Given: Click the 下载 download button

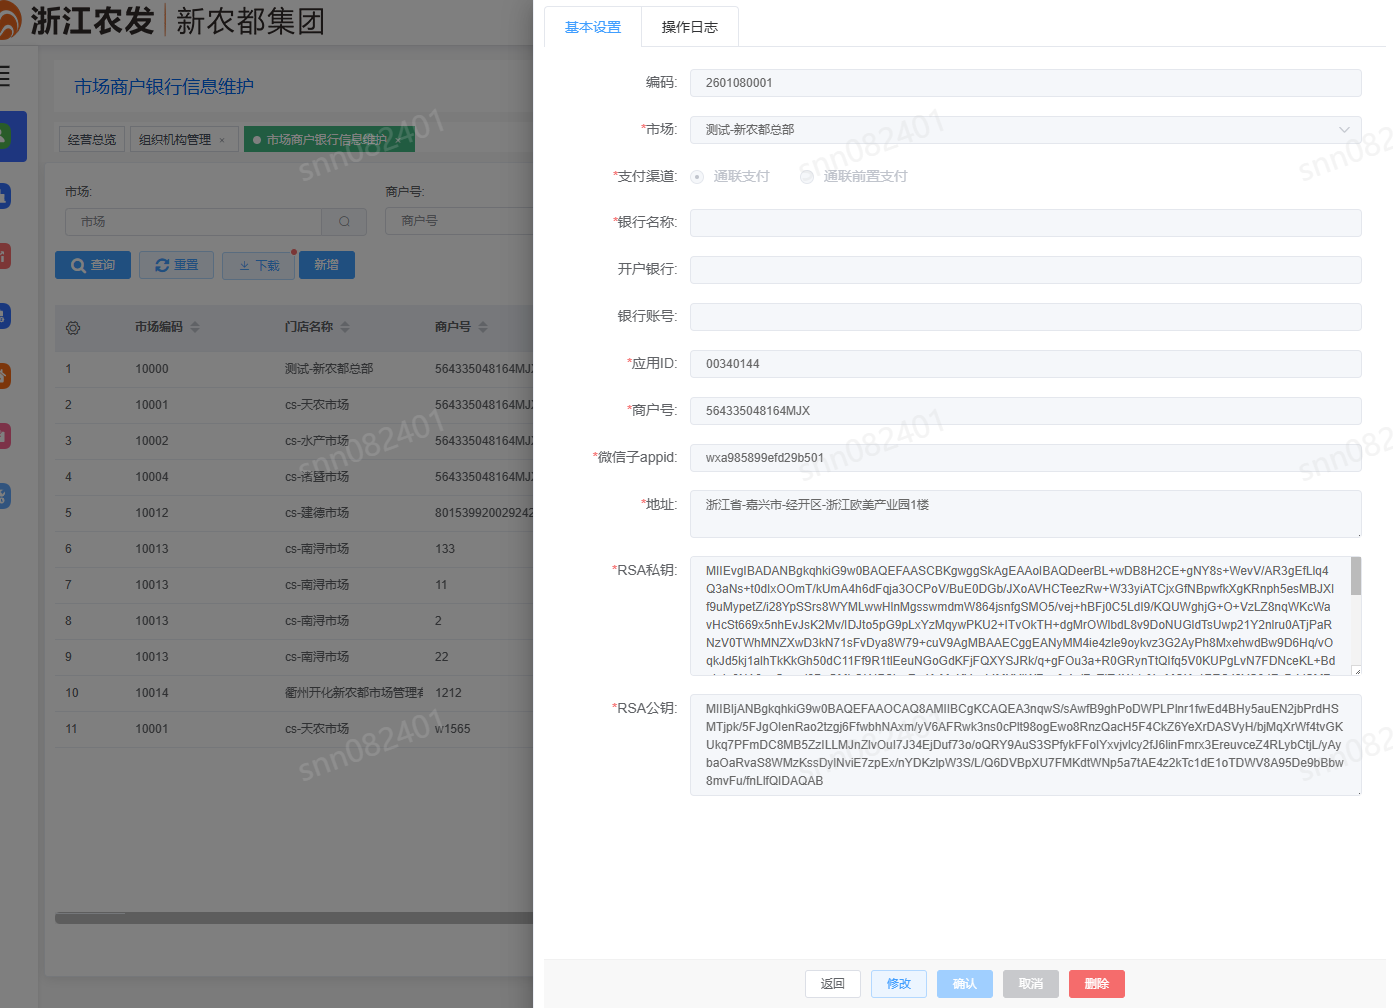Looking at the screenshot, I should coord(259,265).
